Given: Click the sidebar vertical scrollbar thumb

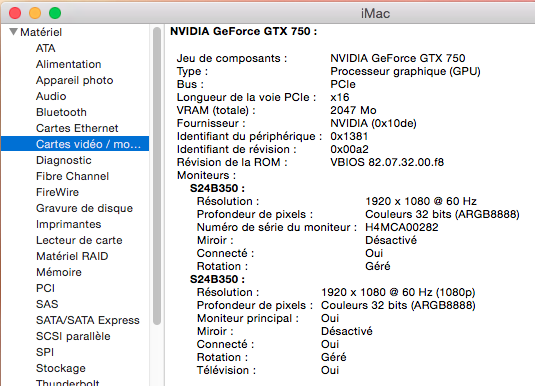Looking at the screenshot, I should [157, 176].
